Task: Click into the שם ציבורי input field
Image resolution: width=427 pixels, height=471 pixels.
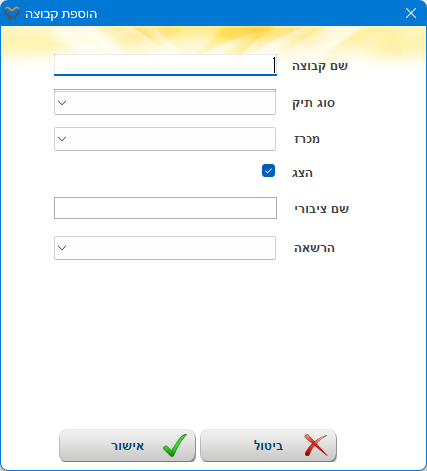Action: click(x=165, y=208)
